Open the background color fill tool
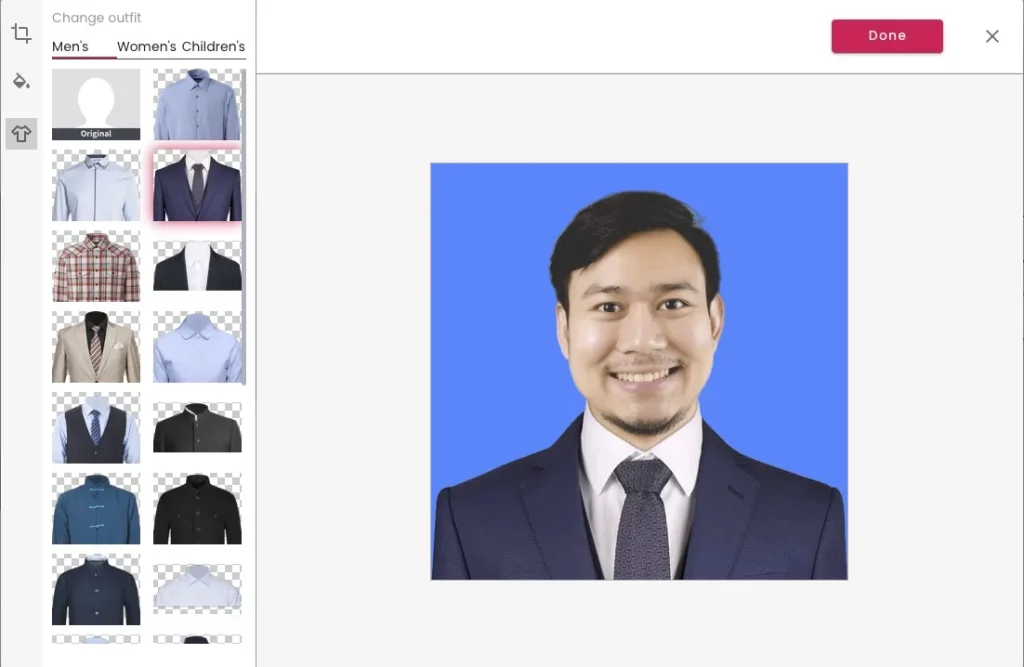This screenshot has width=1024, height=667. 21,81
